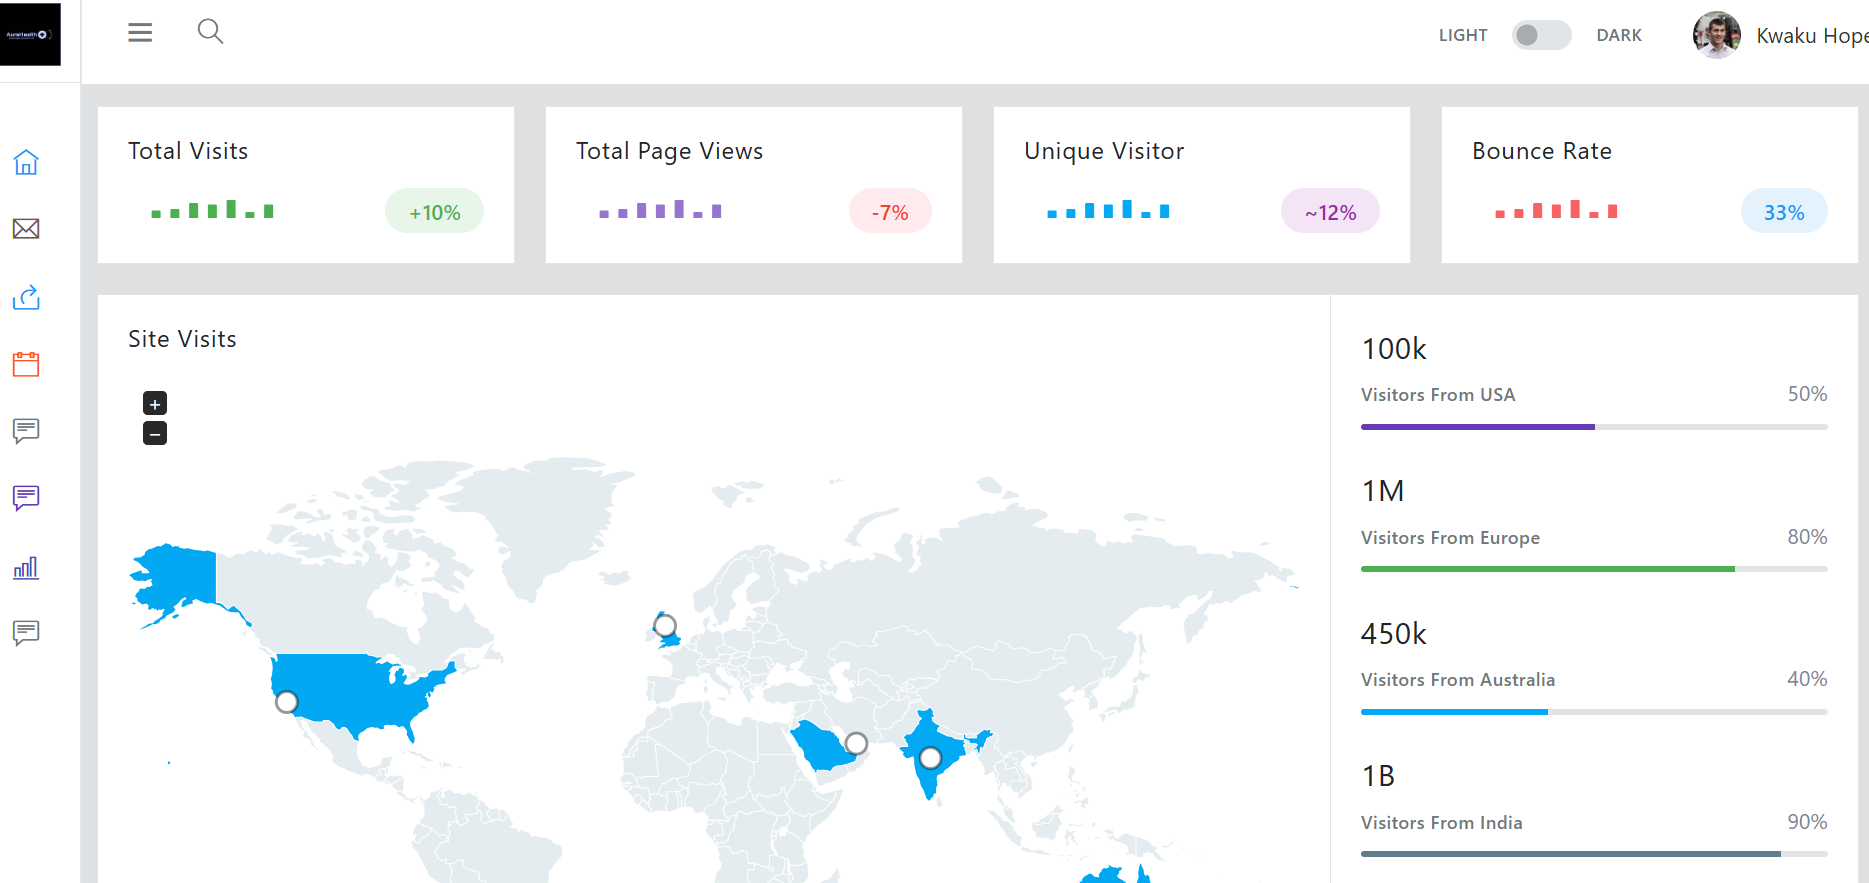Click the +10% badge on Total Visits

434,212
